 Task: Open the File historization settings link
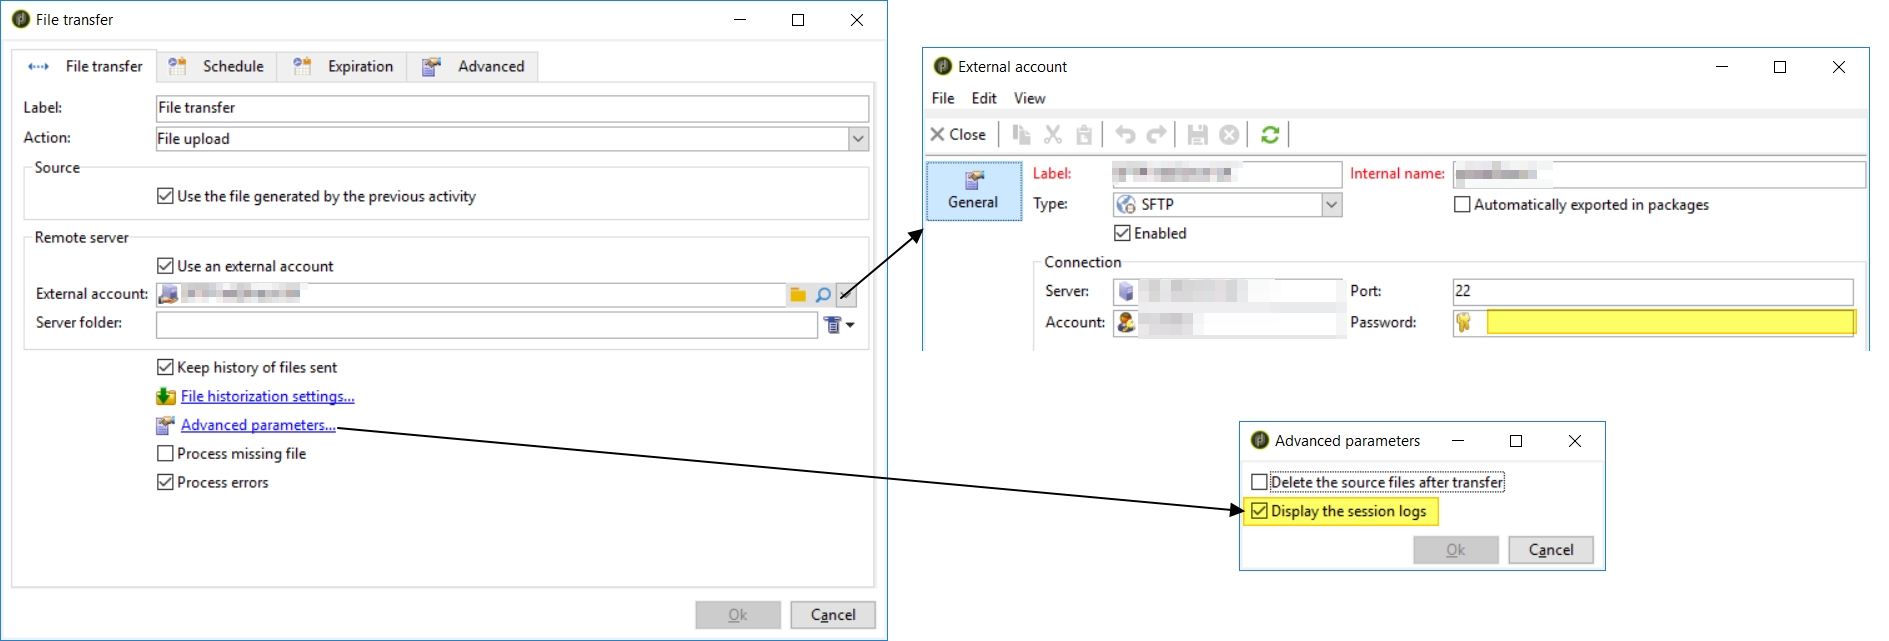pos(267,396)
